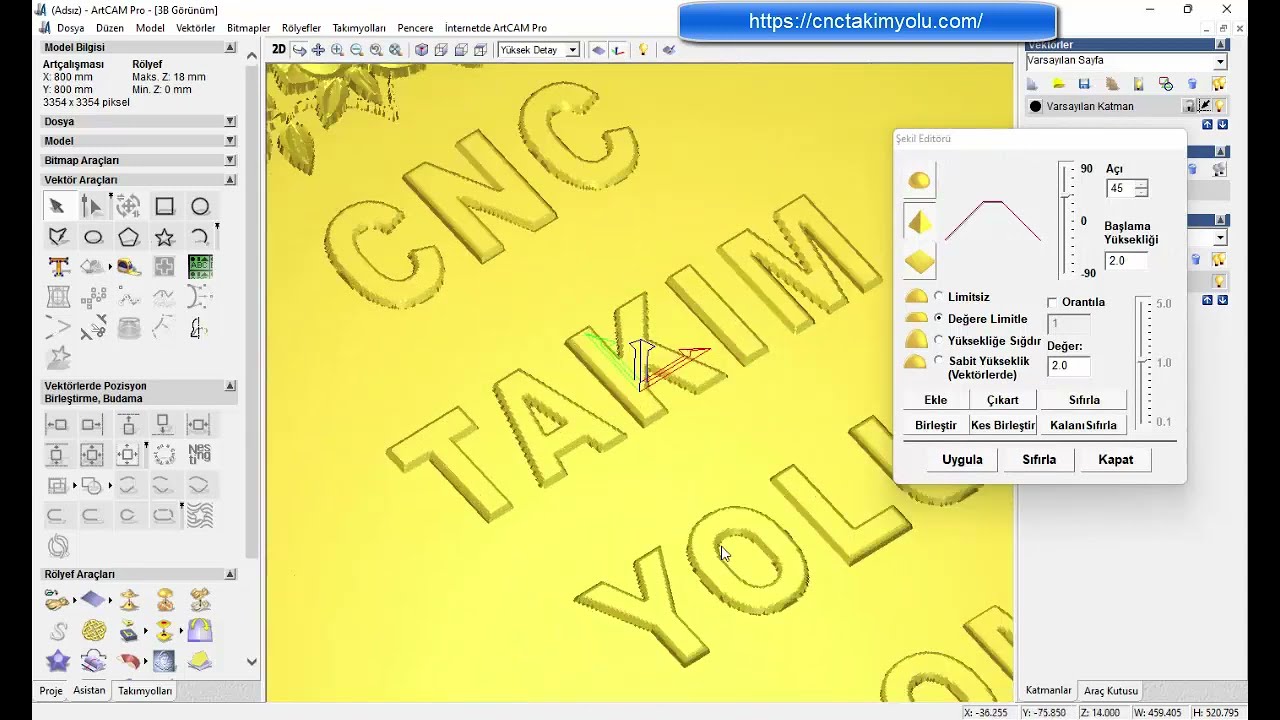Open the Dosya menu
The width and height of the screenshot is (1280, 720).
pos(70,28)
